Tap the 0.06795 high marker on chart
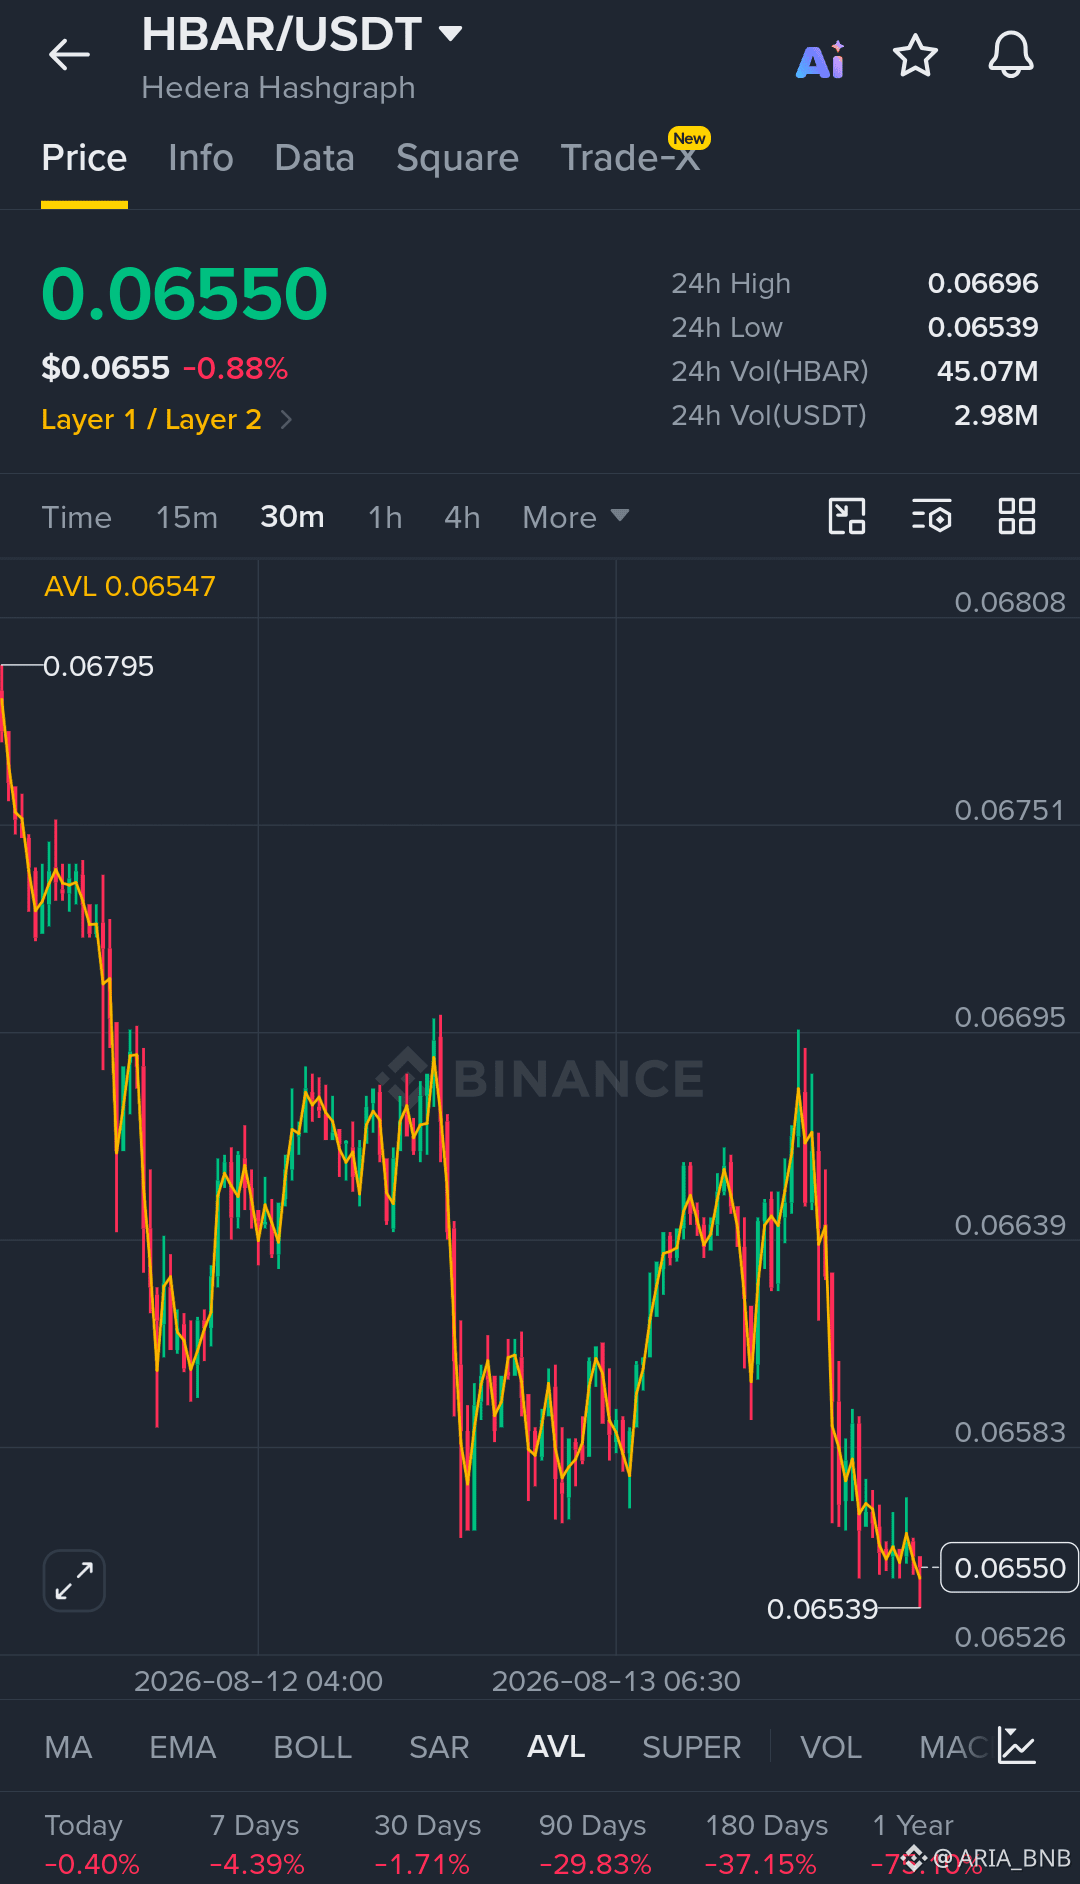The image size is (1080, 1884). [x=98, y=666]
